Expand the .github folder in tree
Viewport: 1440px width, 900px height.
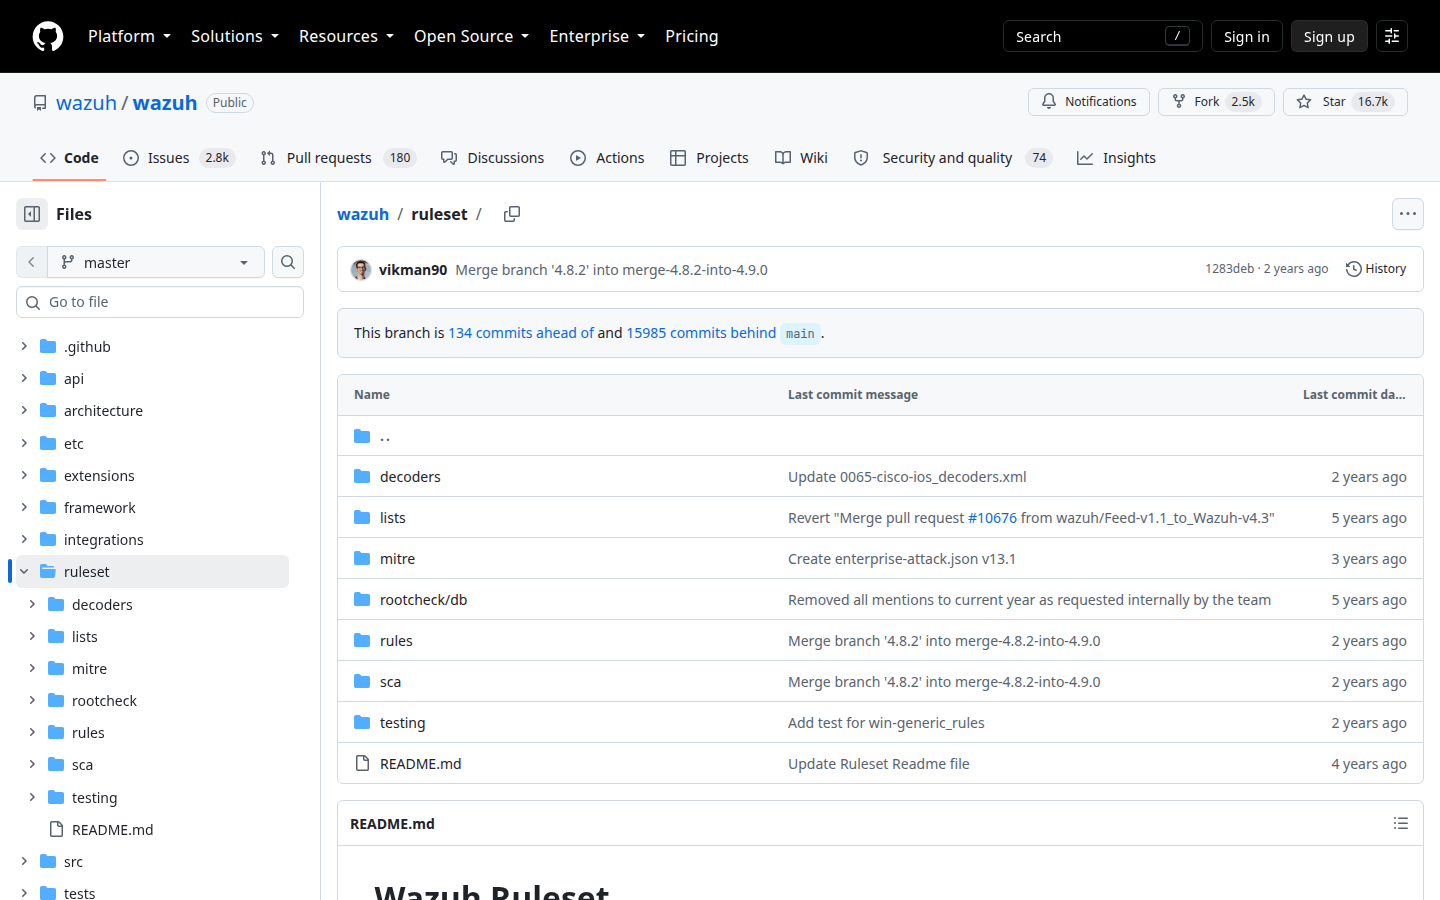[24, 347]
